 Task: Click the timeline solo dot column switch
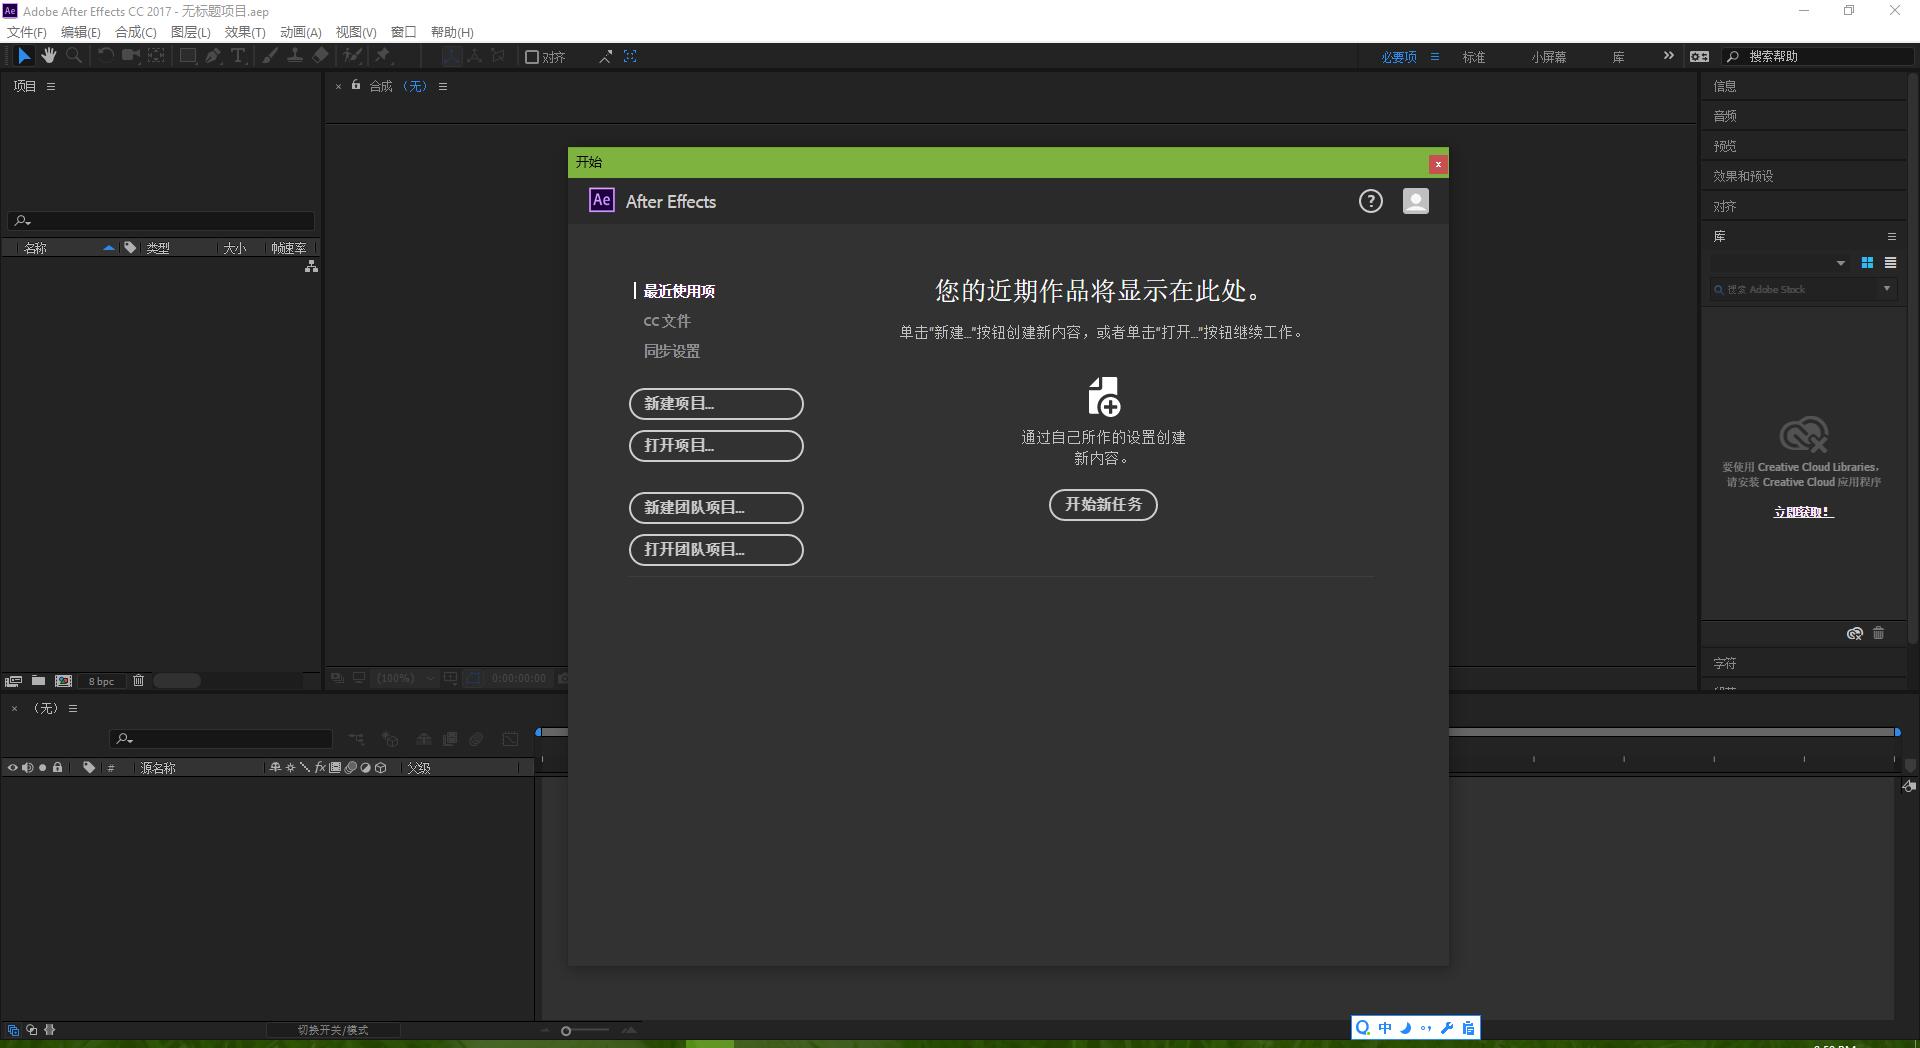[x=43, y=768]
